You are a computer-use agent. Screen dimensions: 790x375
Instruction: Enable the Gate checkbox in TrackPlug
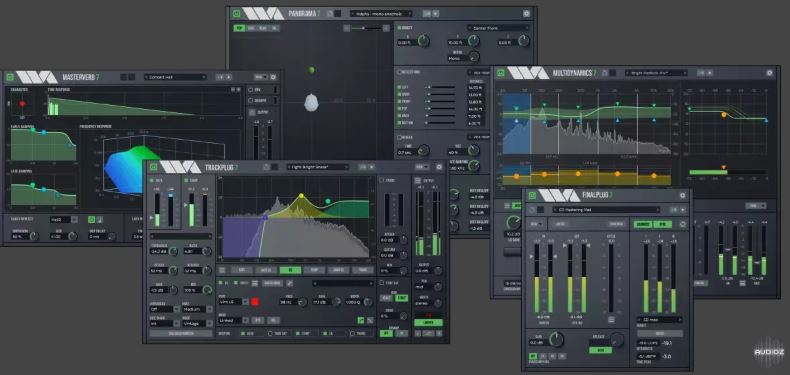(152, 180)
